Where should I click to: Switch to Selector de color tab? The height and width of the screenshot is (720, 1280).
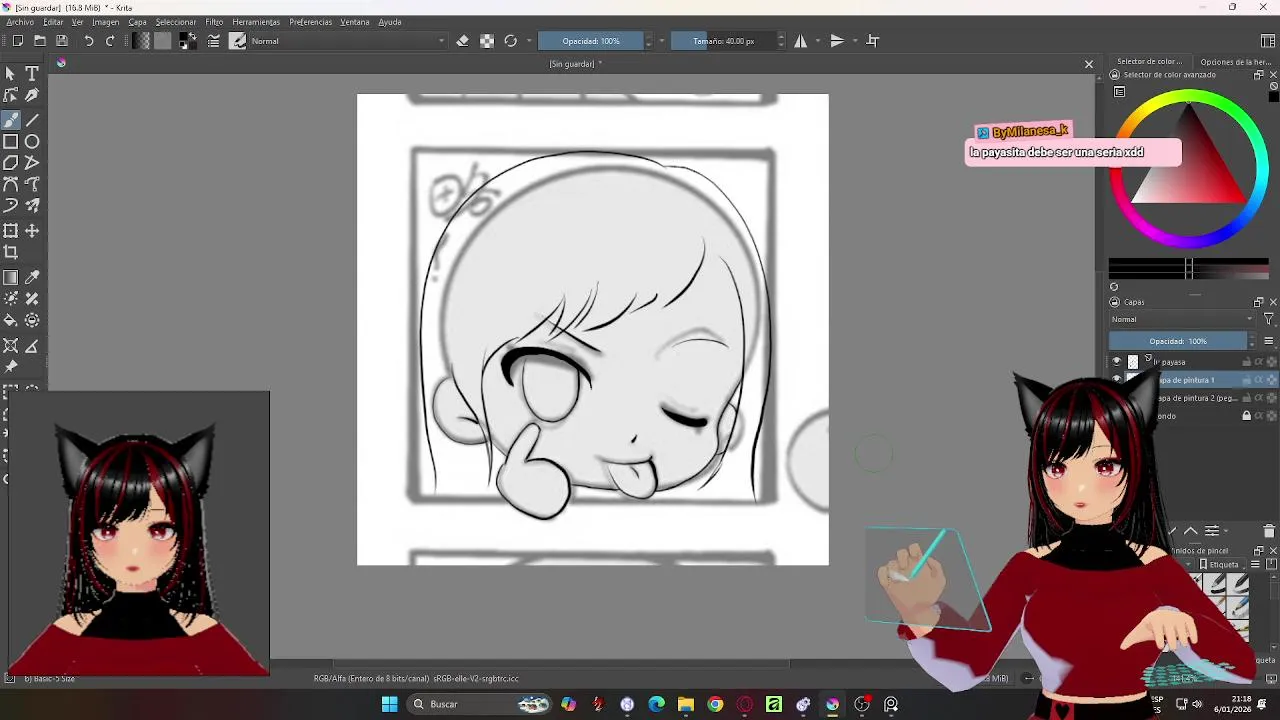click(x=1149, y=62)
